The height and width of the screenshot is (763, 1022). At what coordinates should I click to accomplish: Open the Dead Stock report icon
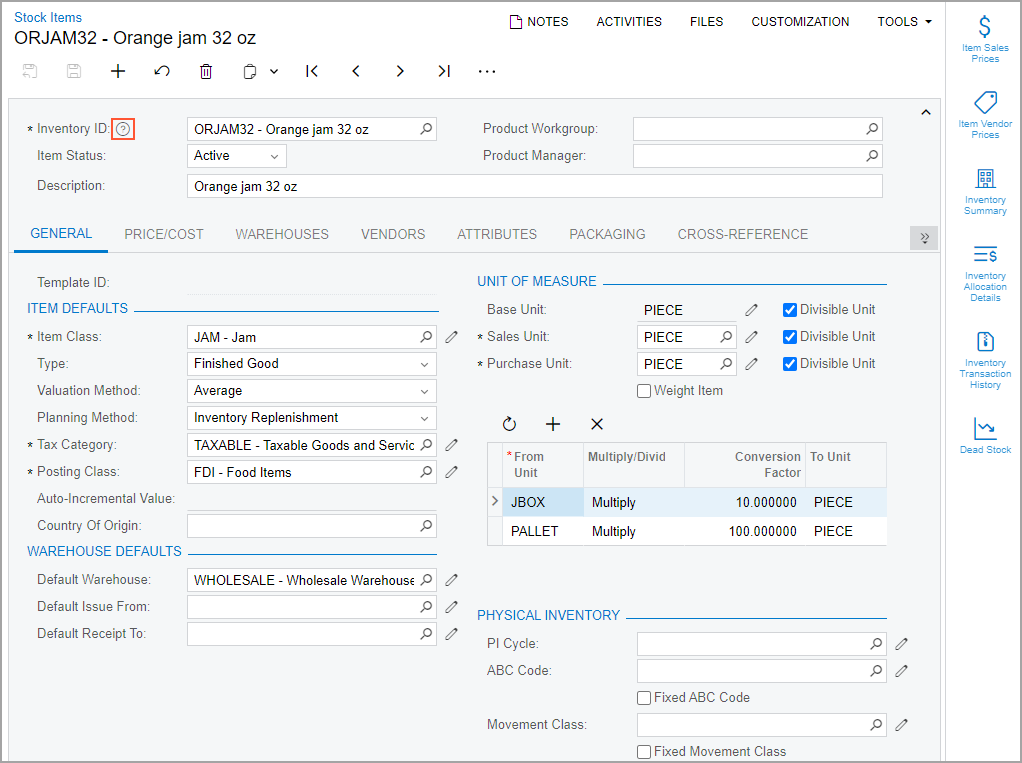(985, 429)
